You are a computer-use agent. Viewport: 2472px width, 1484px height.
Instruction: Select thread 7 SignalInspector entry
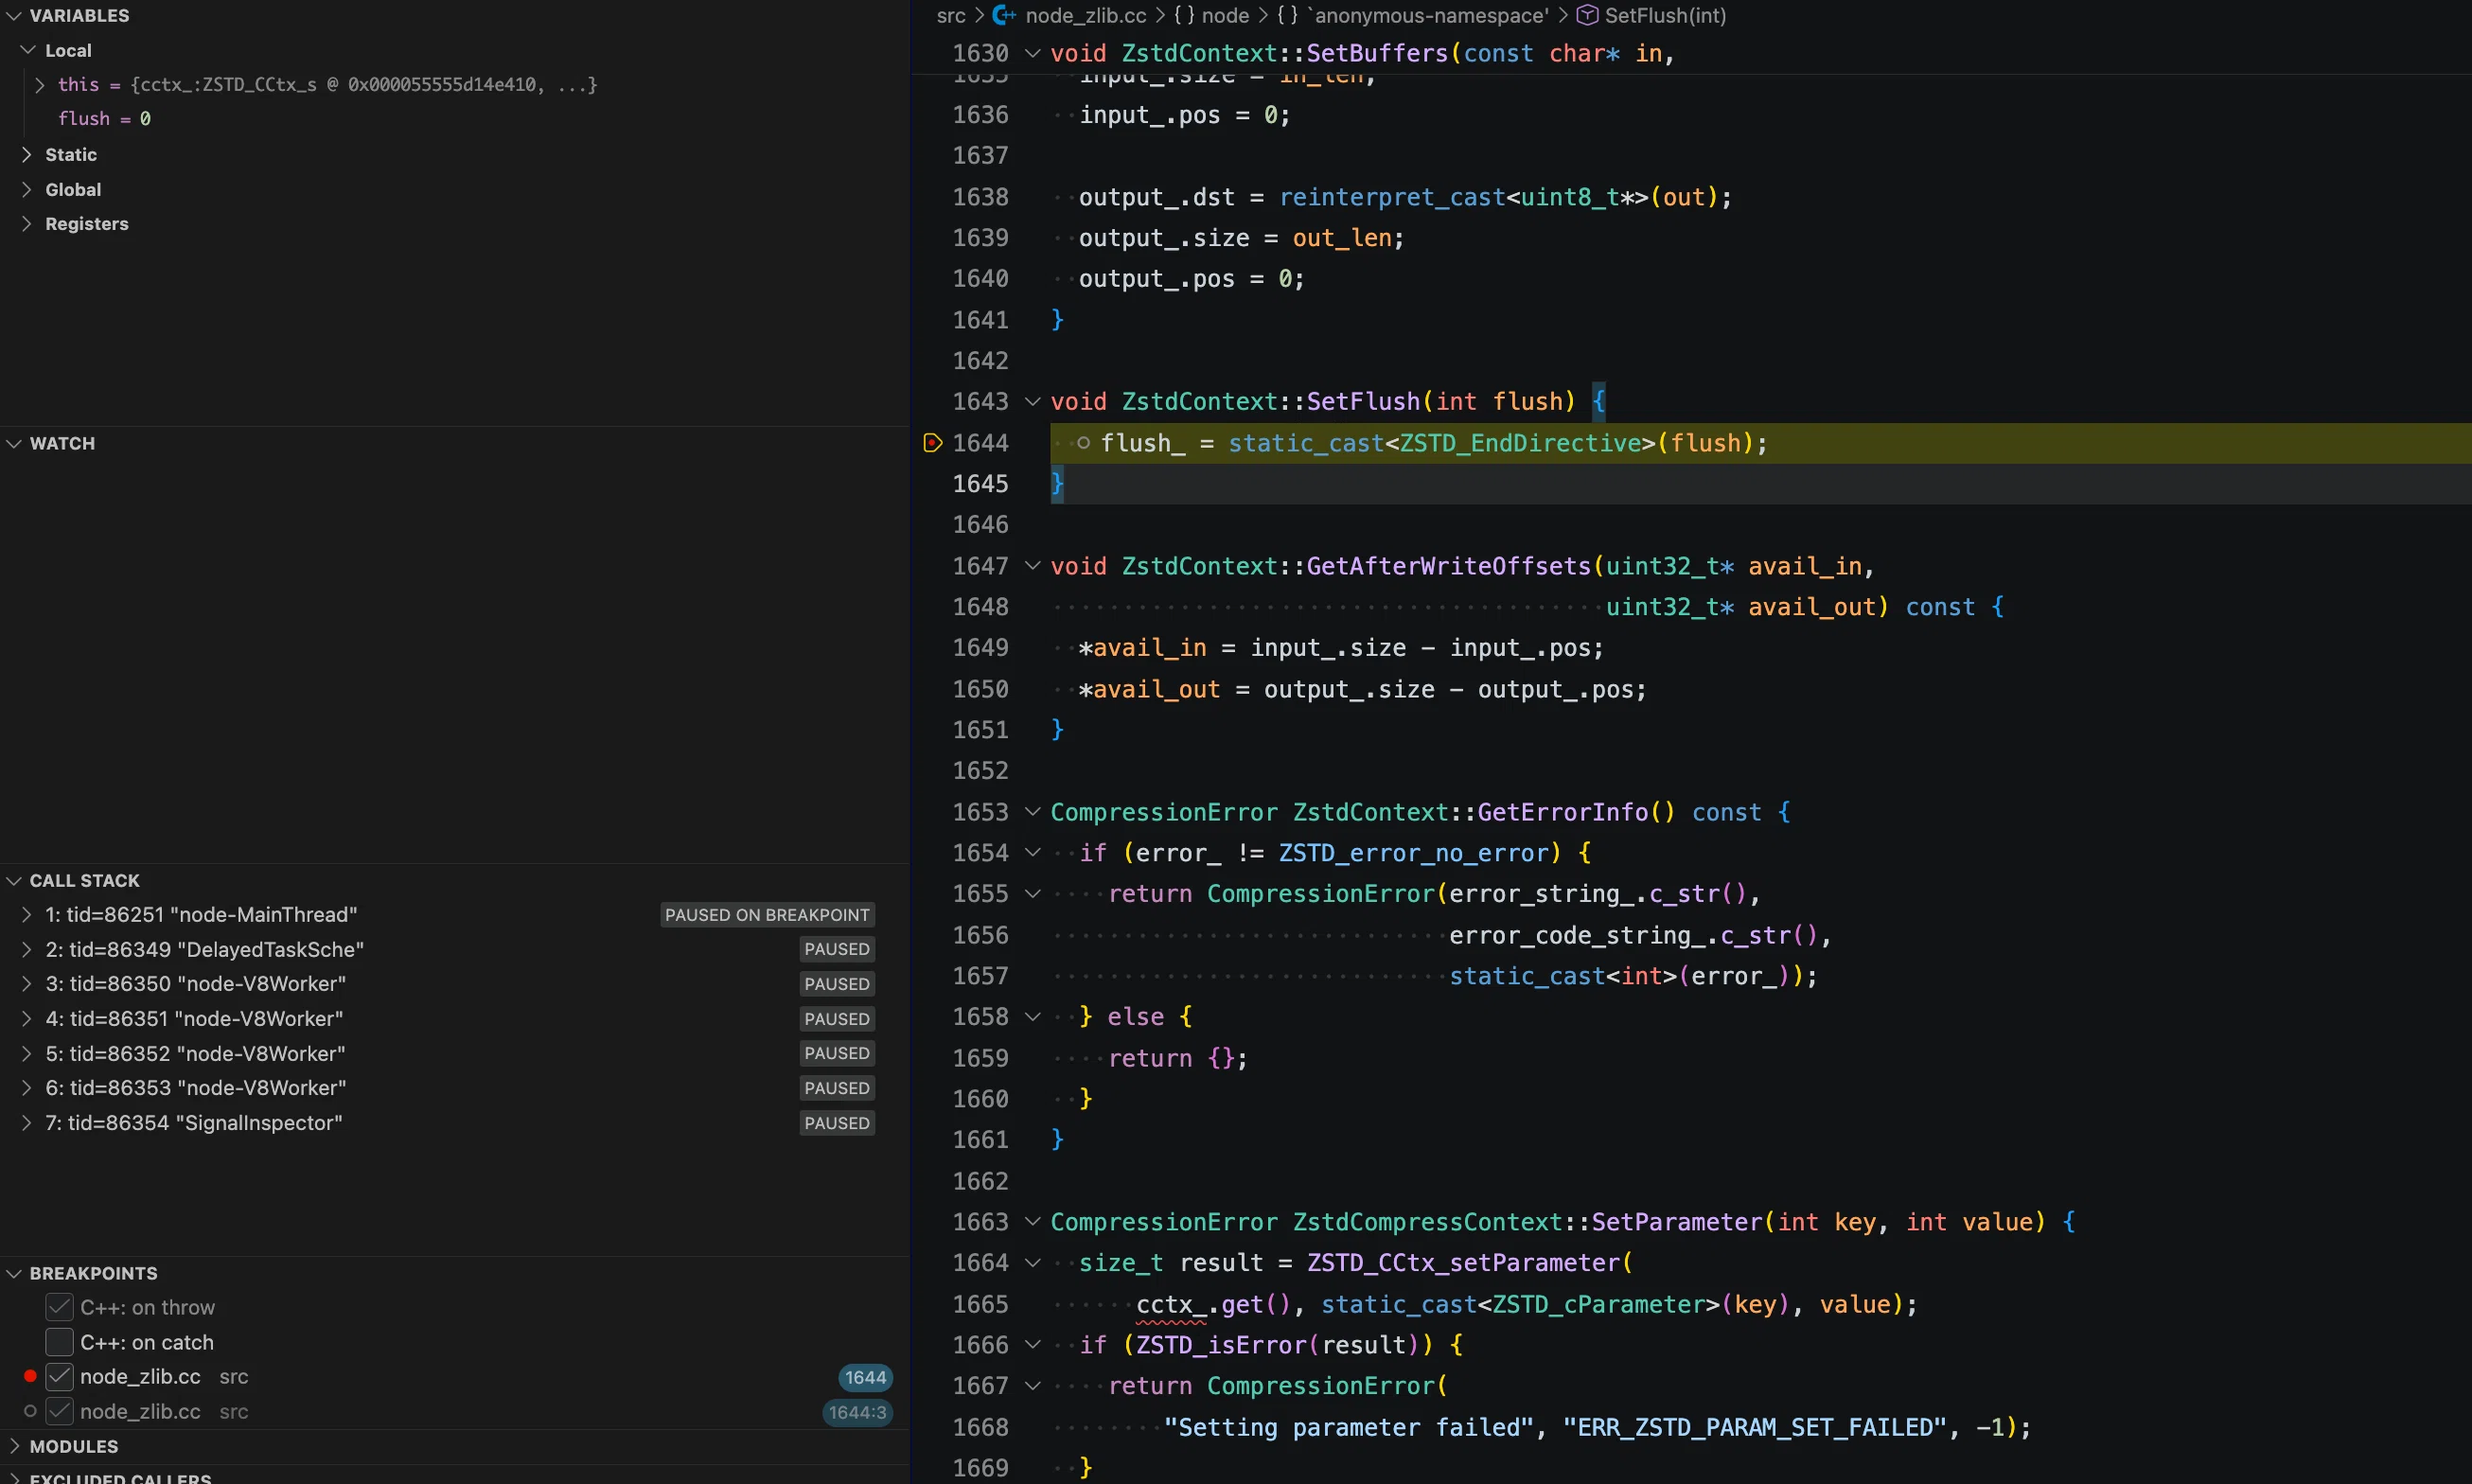click(194, 1124)
